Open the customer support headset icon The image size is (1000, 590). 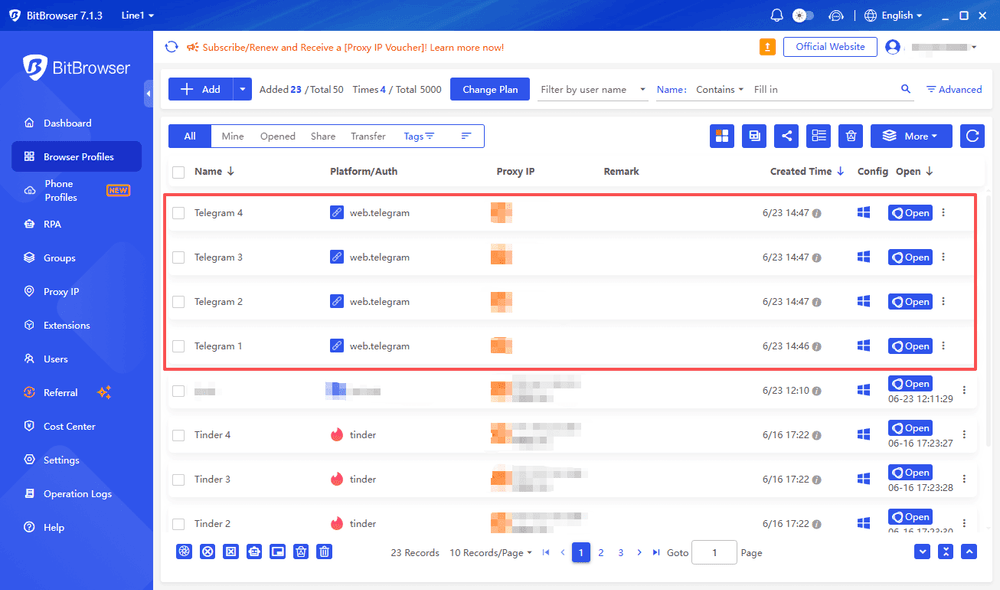click(x=835, y=15)
